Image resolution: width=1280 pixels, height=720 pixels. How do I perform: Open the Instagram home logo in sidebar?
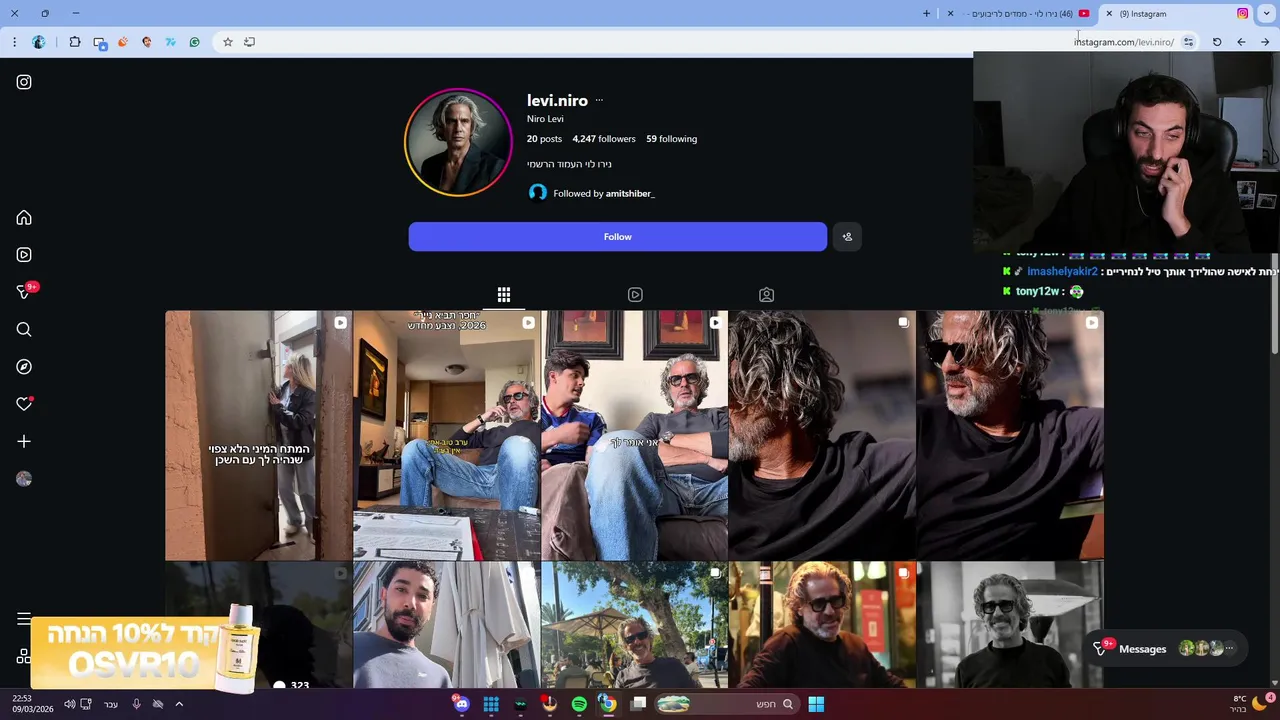[x=24, y=82]
